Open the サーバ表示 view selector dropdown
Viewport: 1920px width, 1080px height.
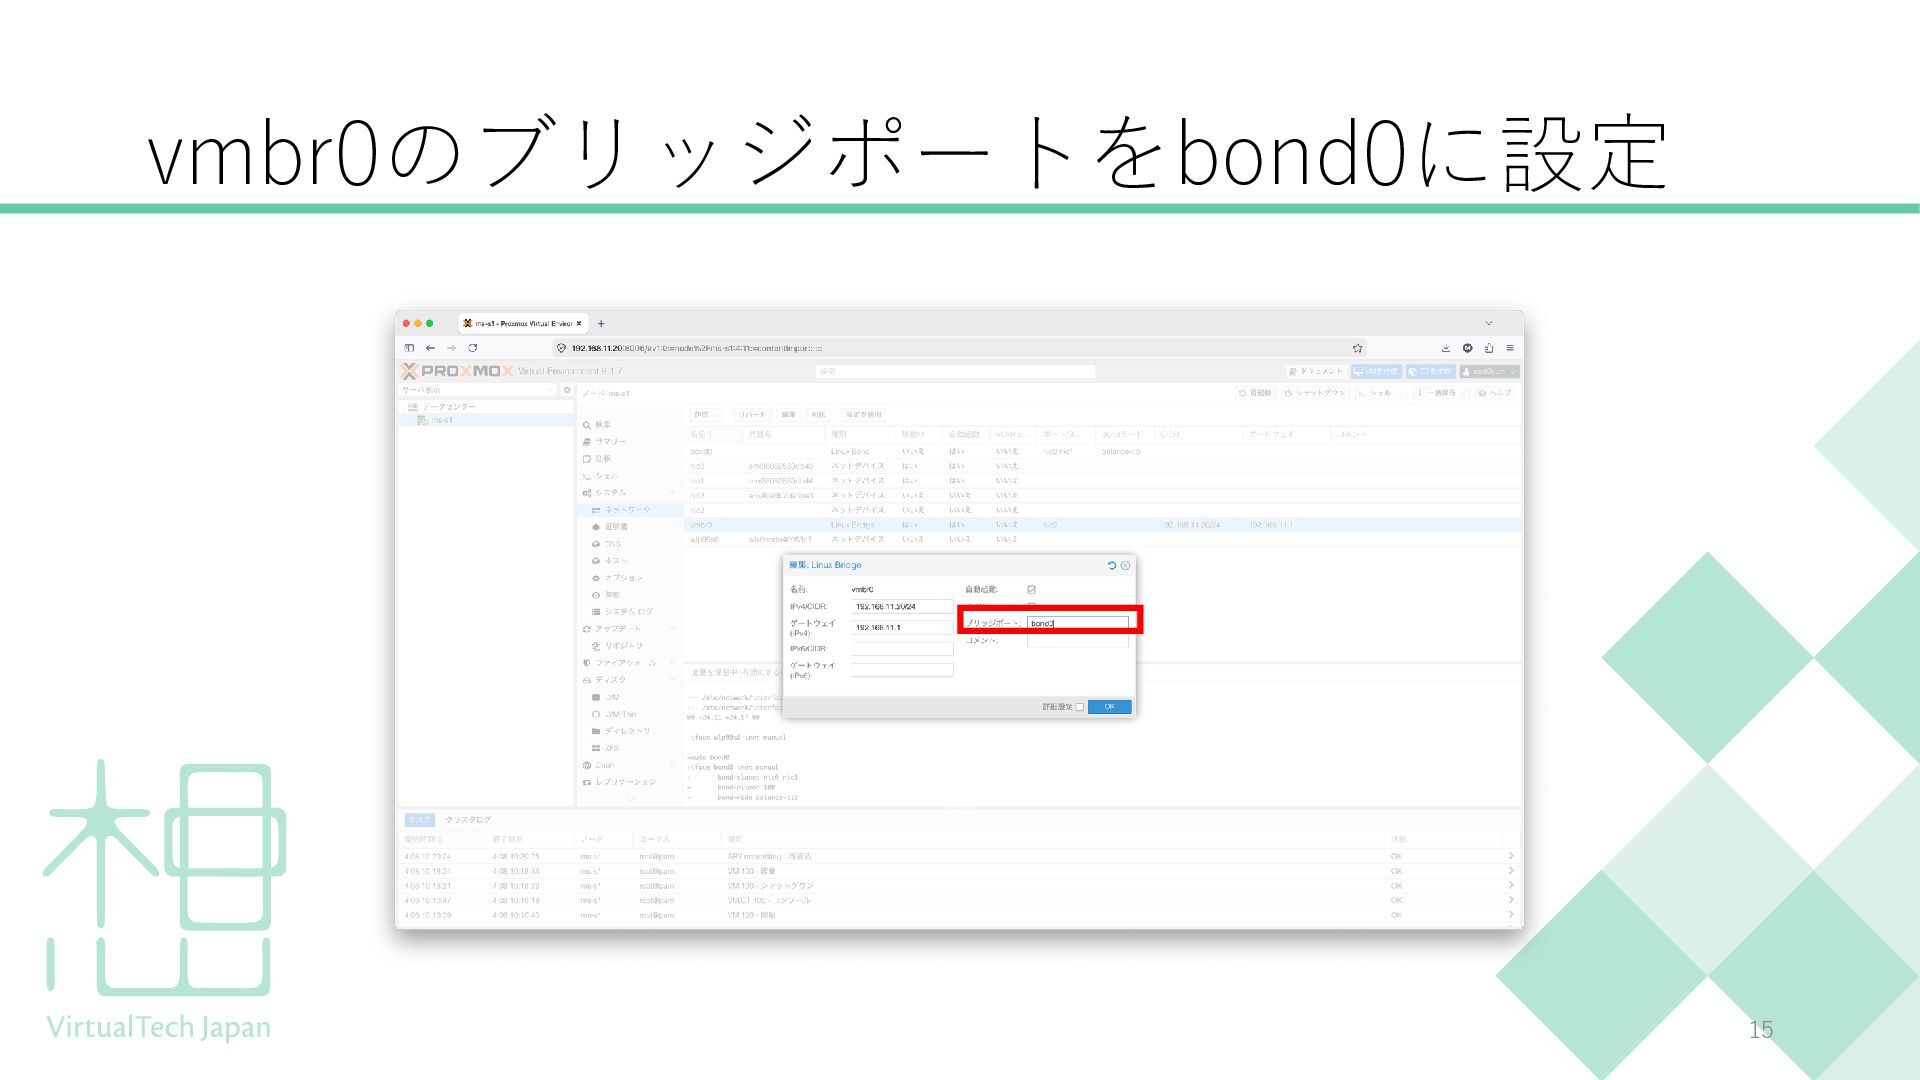pyautogui.click(x=478, y=391)
